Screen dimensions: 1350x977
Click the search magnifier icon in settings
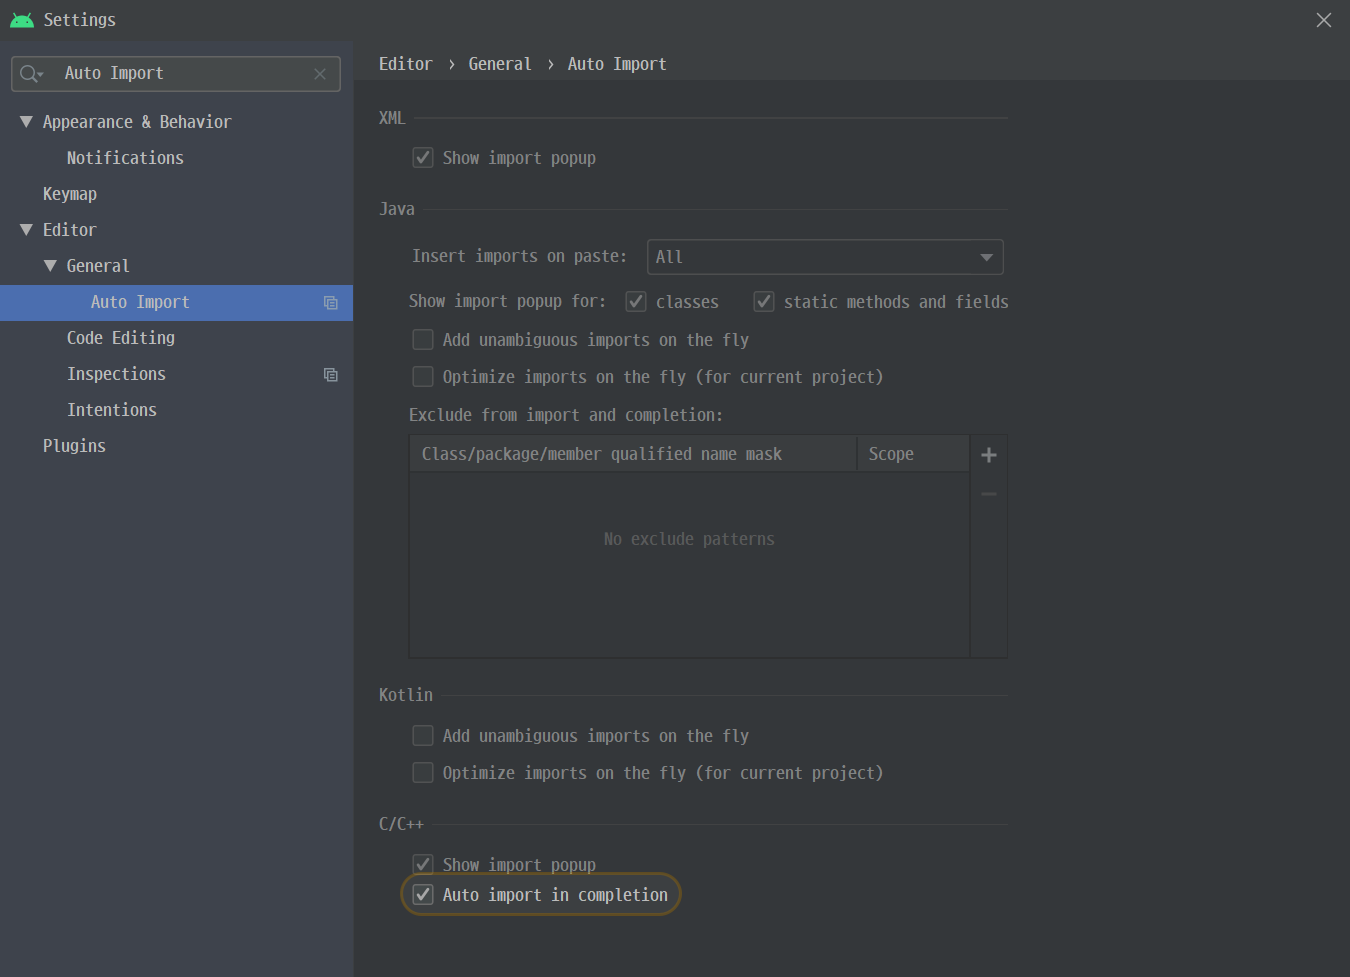[x=31, y=74]
